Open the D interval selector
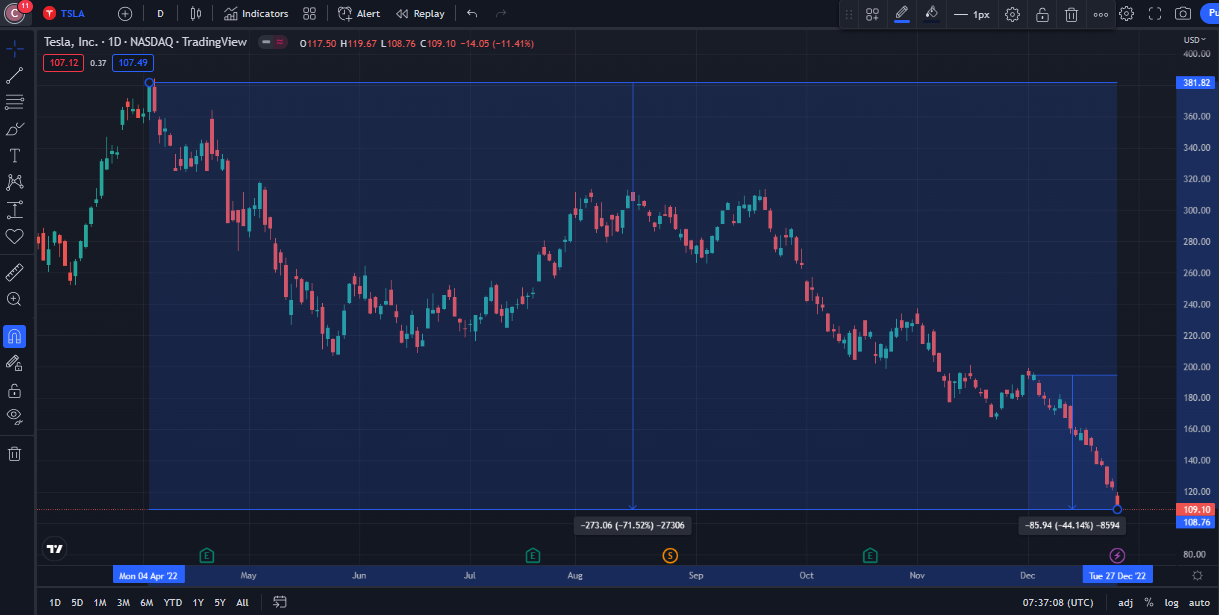The image size is (1219, 615). 160,14
